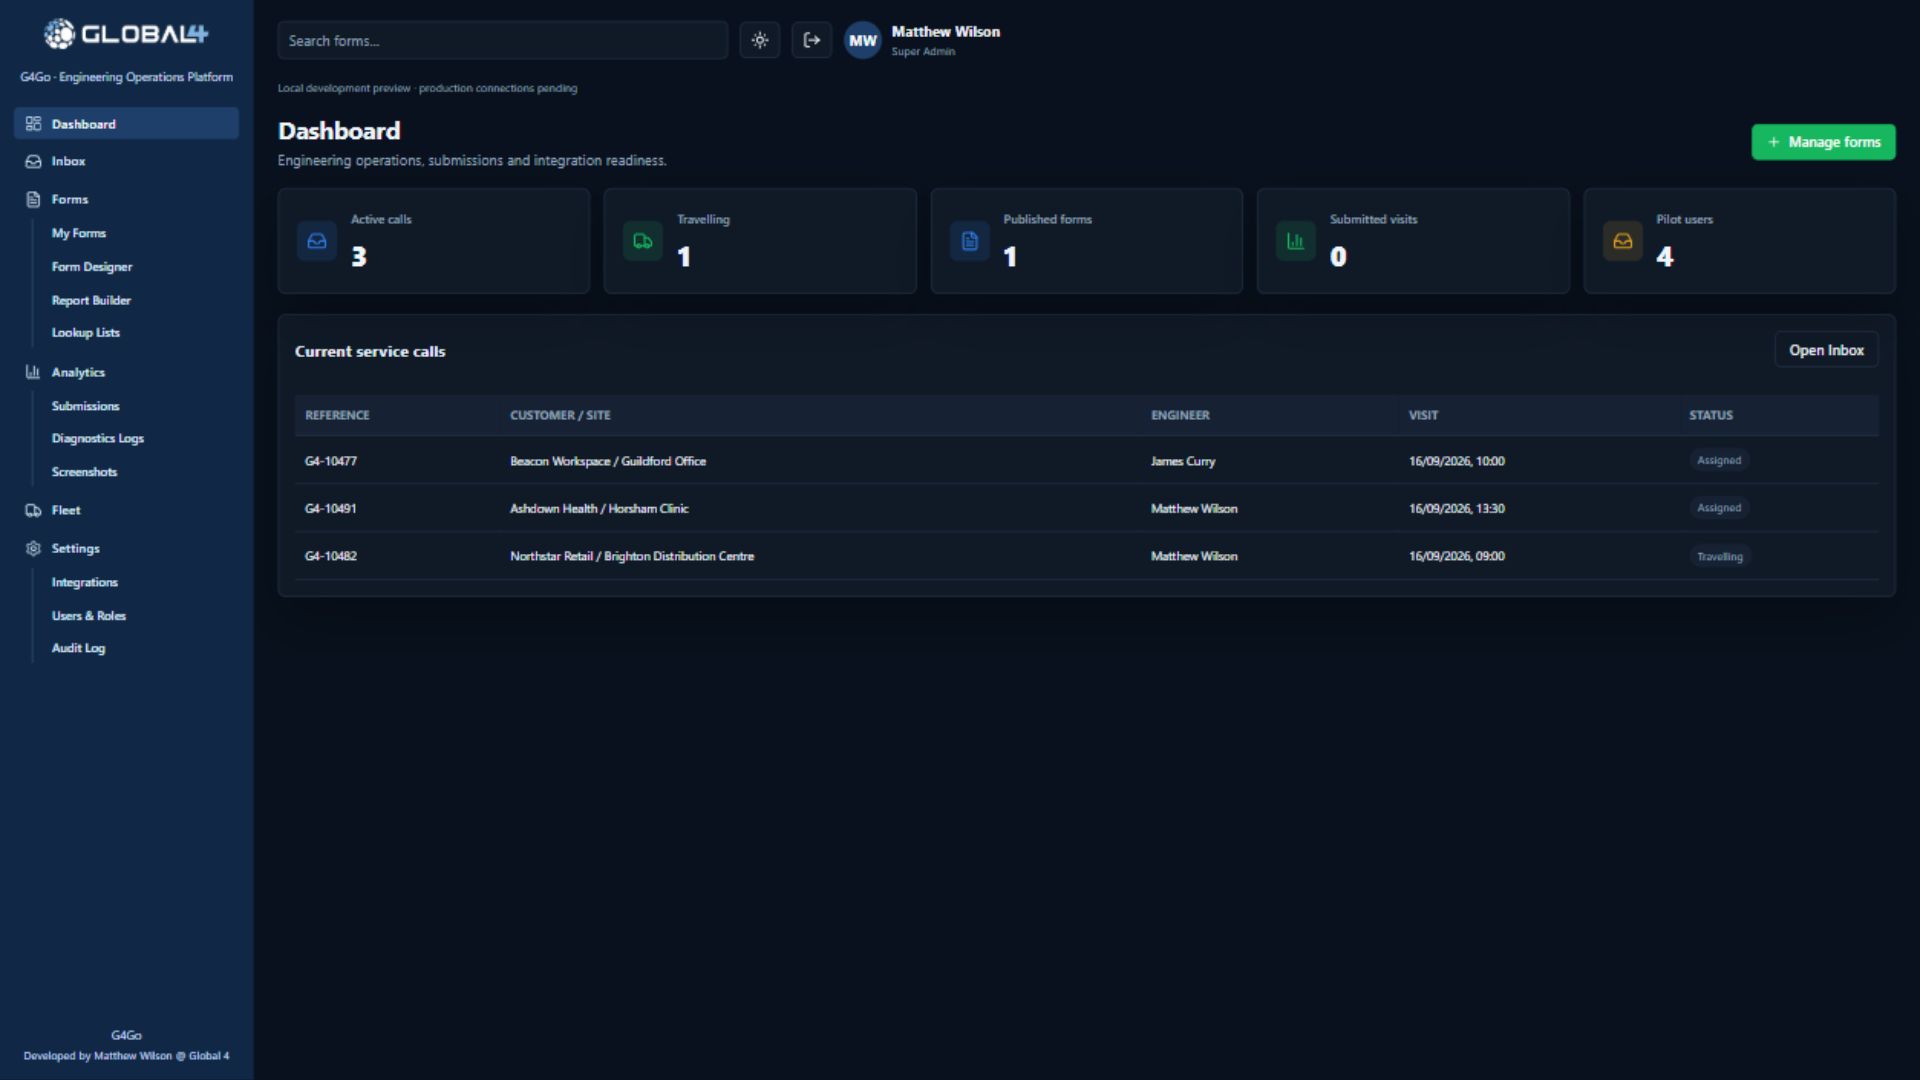The image size is (1920, 1080).
Task: Click the Active calls inbox icon
Action: (317, 241)
